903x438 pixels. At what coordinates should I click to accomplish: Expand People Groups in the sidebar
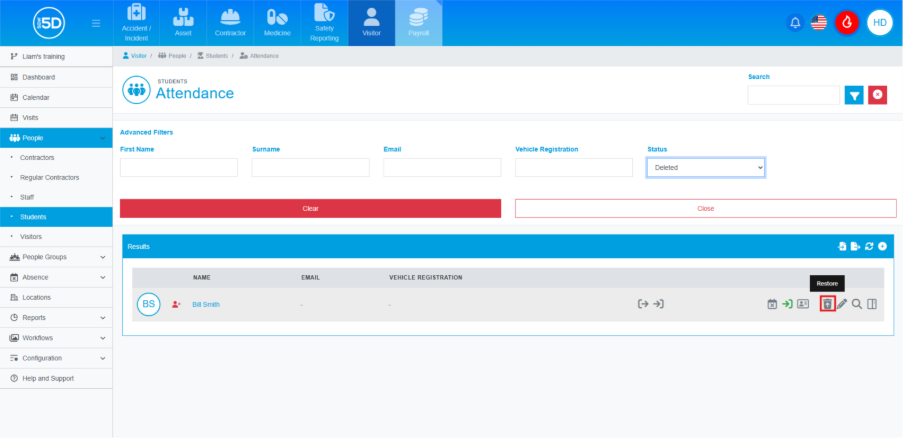[x=56, y=257]
